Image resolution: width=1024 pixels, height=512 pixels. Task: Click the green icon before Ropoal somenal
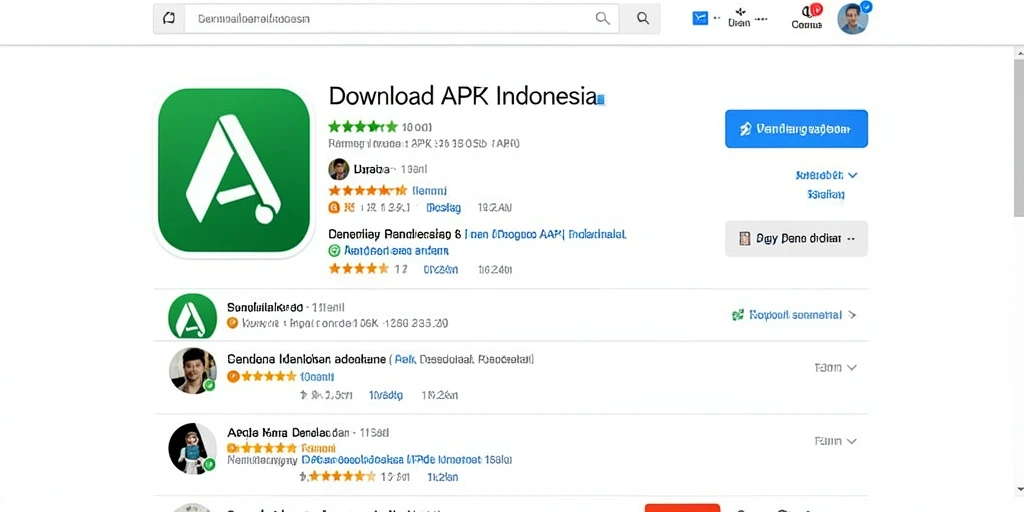tap(738, 315)
